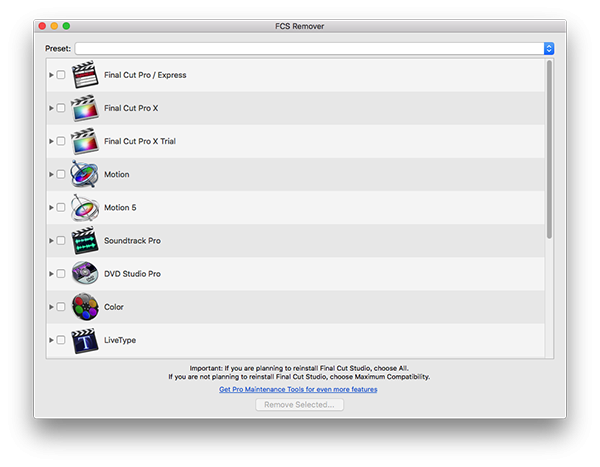This screenshot has height=467, width=600.
Task: Select the Motion checkbox
Action: tap(61, 174)
